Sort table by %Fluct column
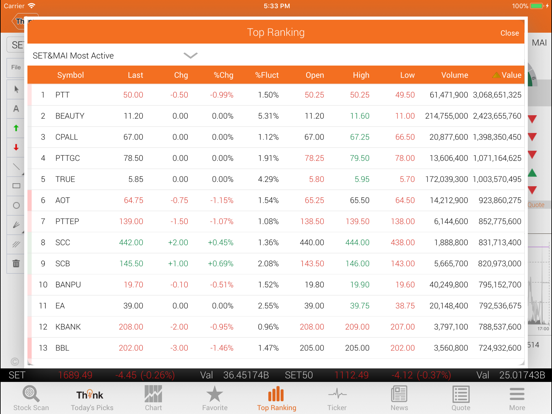This screenshot has height=414, width=552. (x=267, y=75)
